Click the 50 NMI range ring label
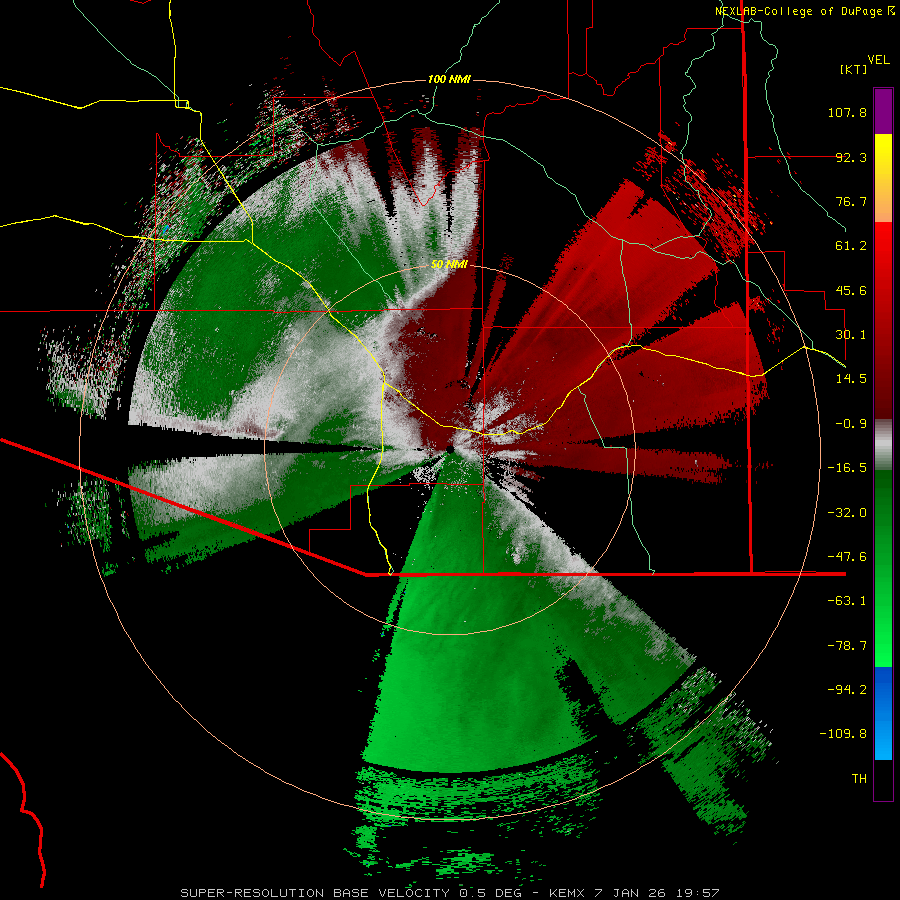This screenshot has height=900, width=900. 449,264
